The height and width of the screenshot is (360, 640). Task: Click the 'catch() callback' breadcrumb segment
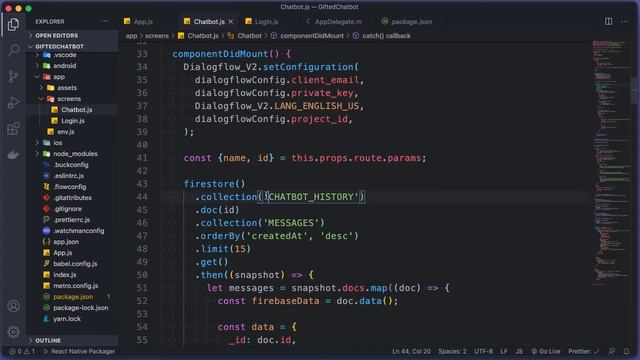pos(386,36)
